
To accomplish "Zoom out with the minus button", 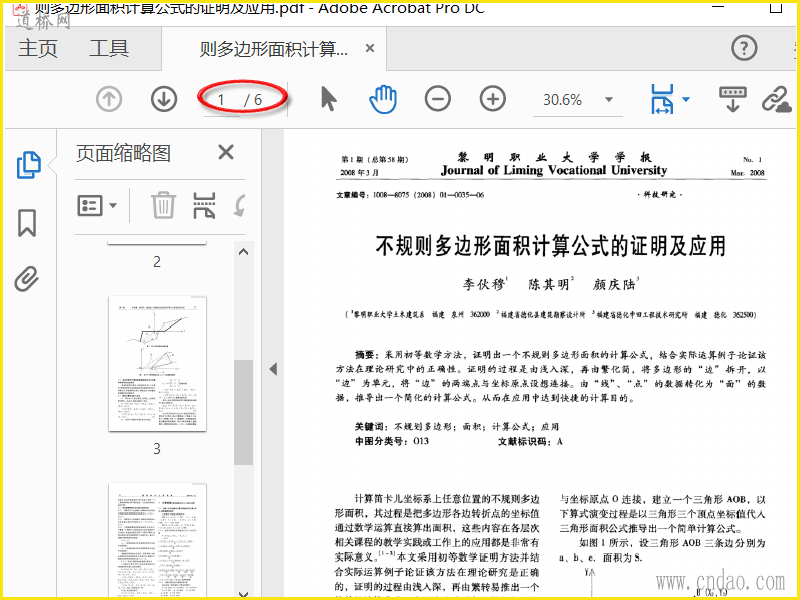I will [x=438, y=99].
